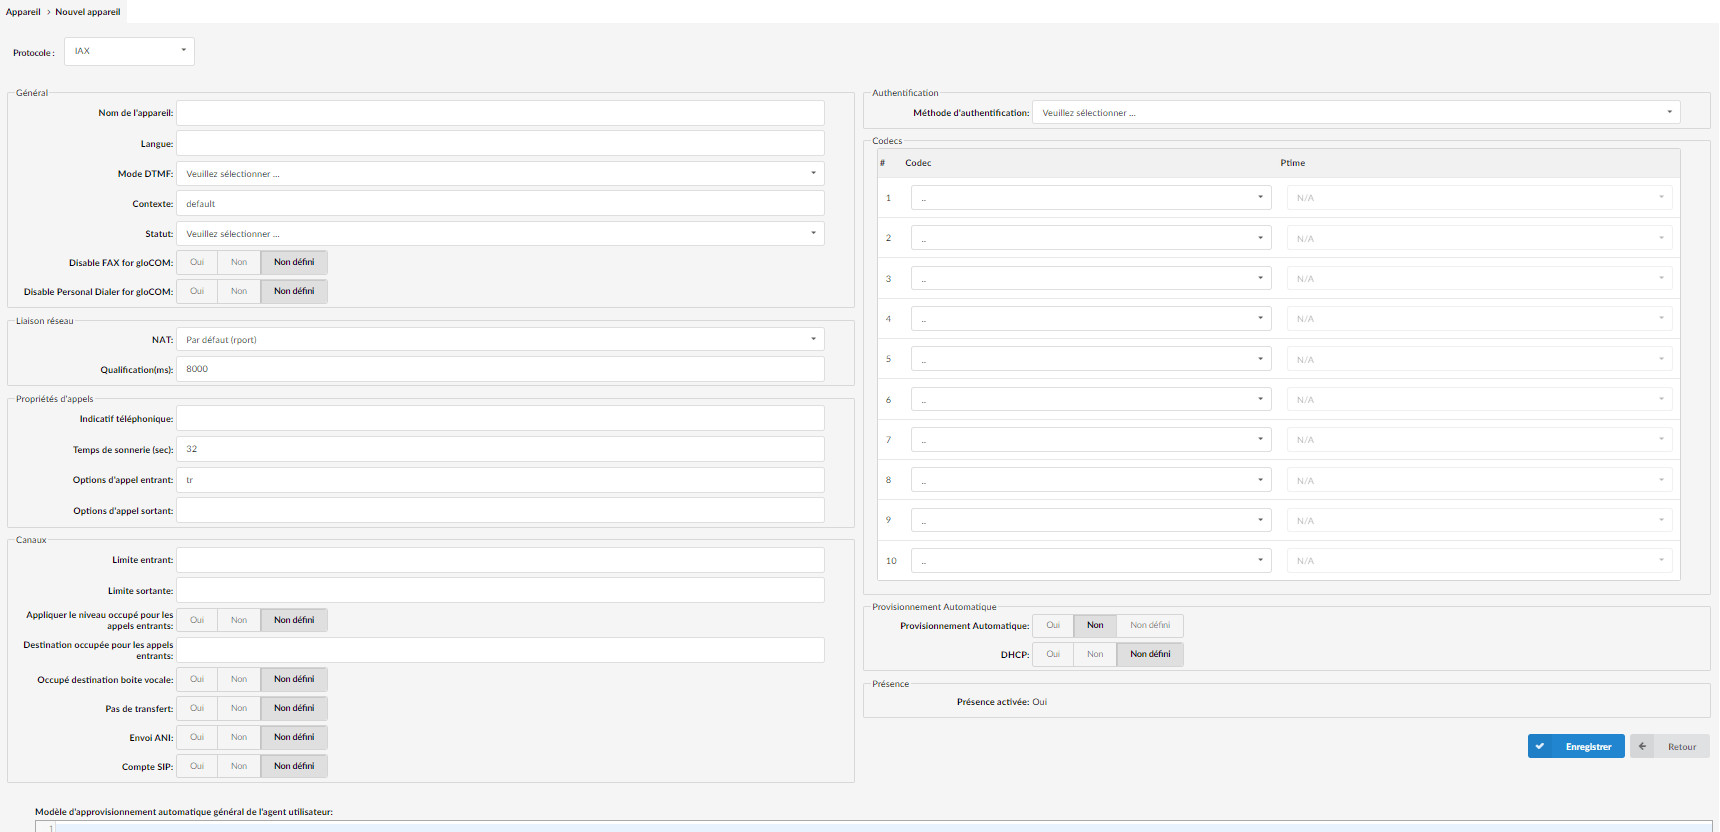Image resolution: width=1720 pixels, height=832 pixels.
Task: Set DHCP to Non
Action: tap(1095, 654)
